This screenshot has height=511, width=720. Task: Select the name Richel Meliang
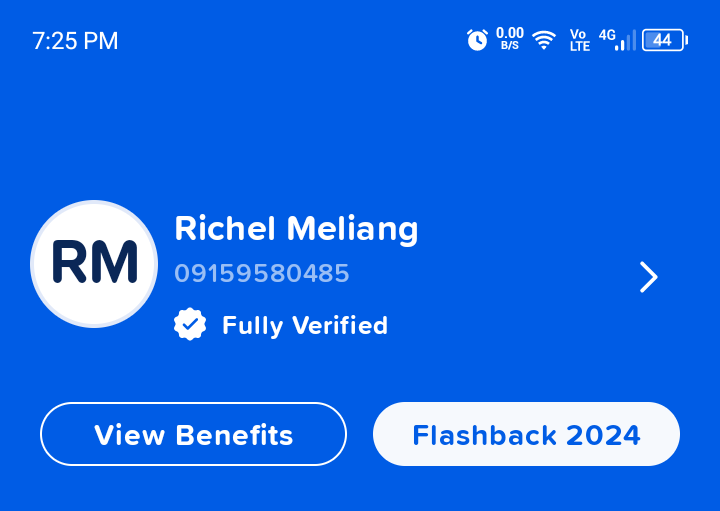tap(296, 229)
